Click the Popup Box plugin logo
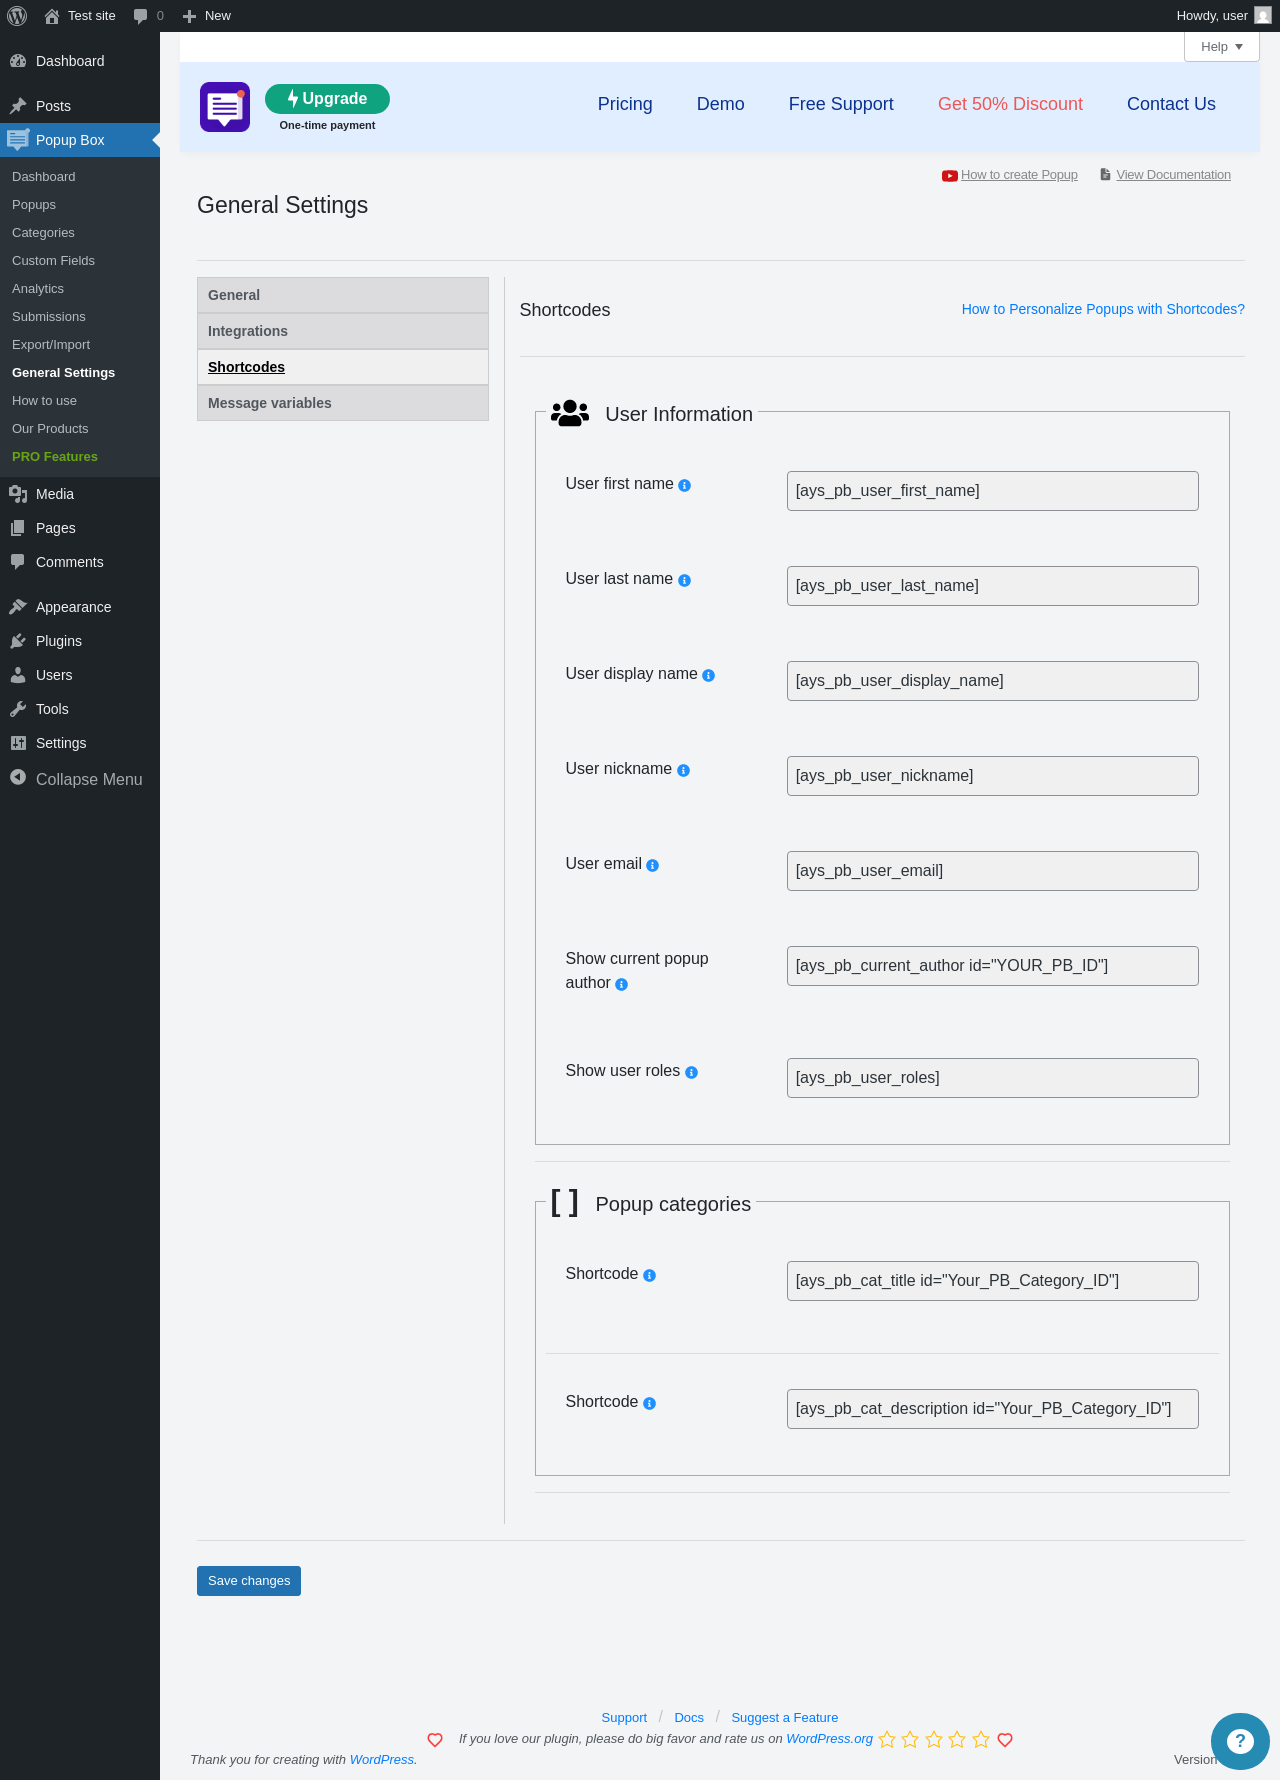 point(225,107)
